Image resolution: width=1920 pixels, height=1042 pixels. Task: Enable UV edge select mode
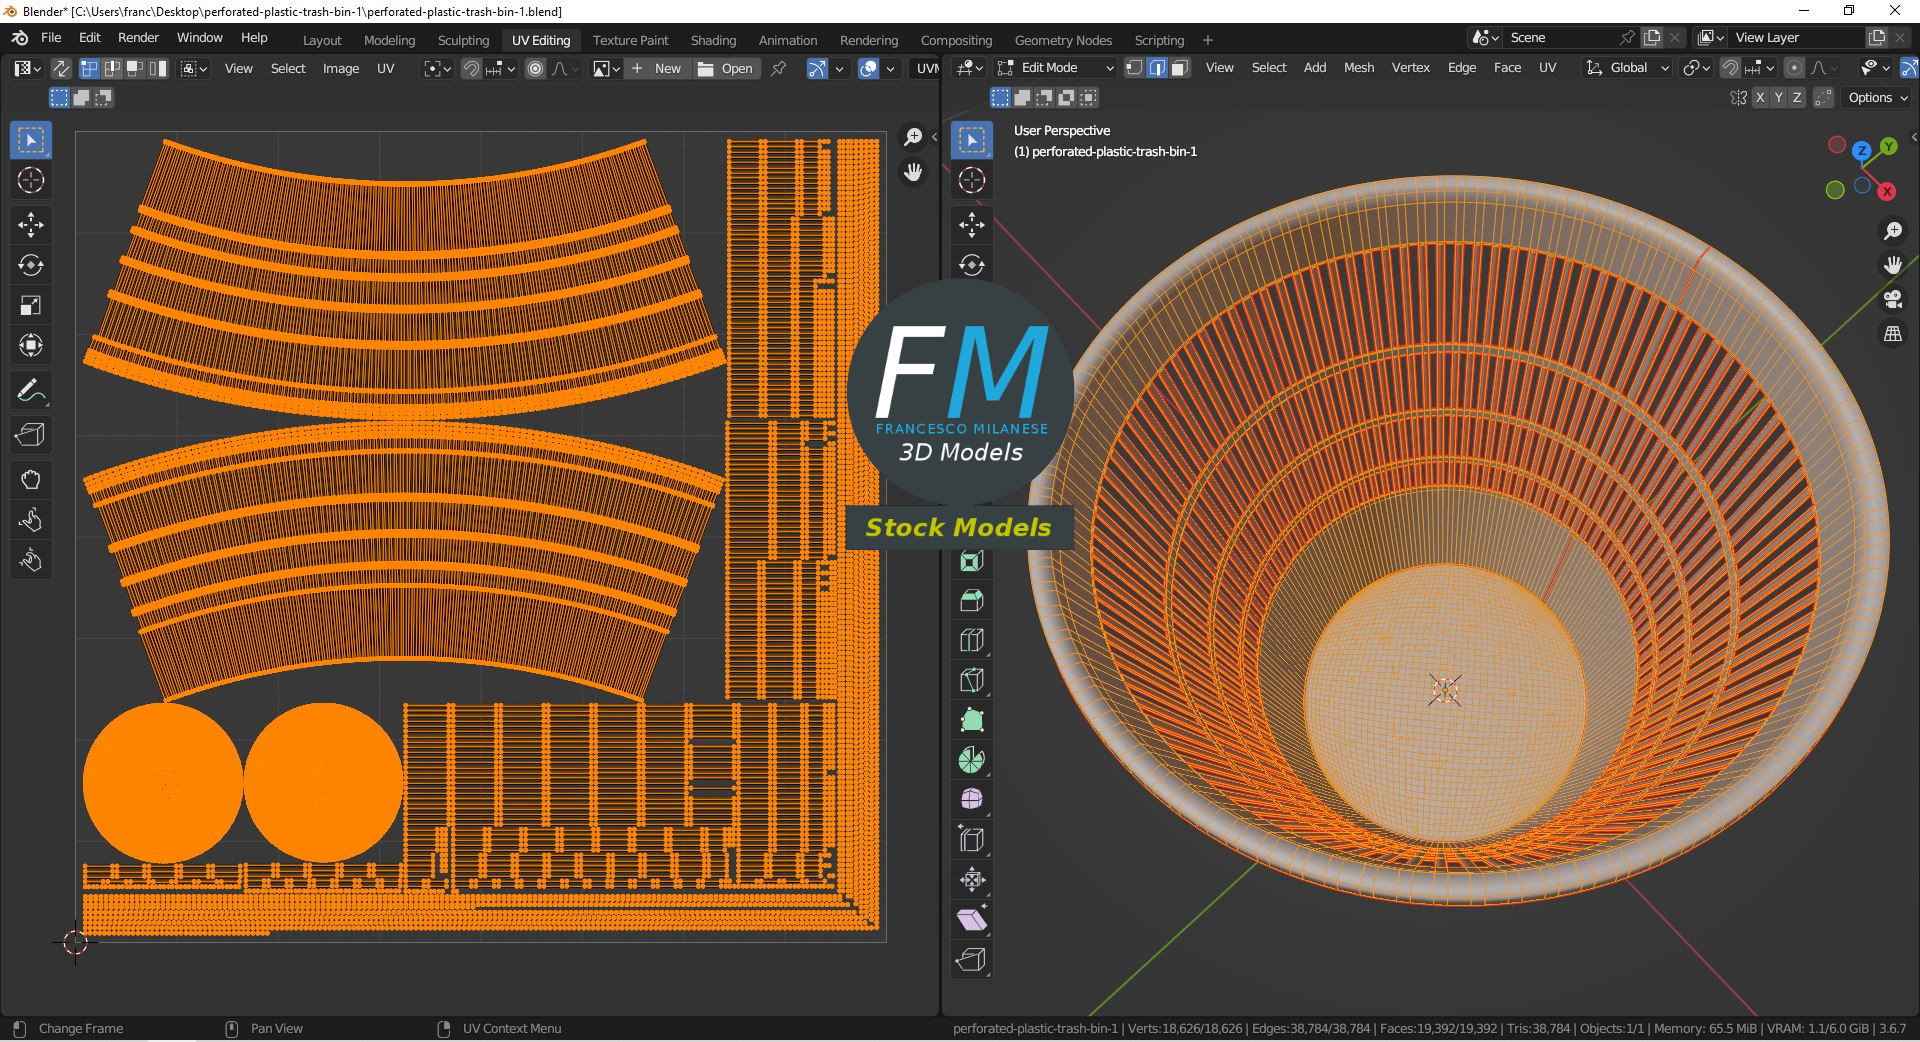coord(112,68)
